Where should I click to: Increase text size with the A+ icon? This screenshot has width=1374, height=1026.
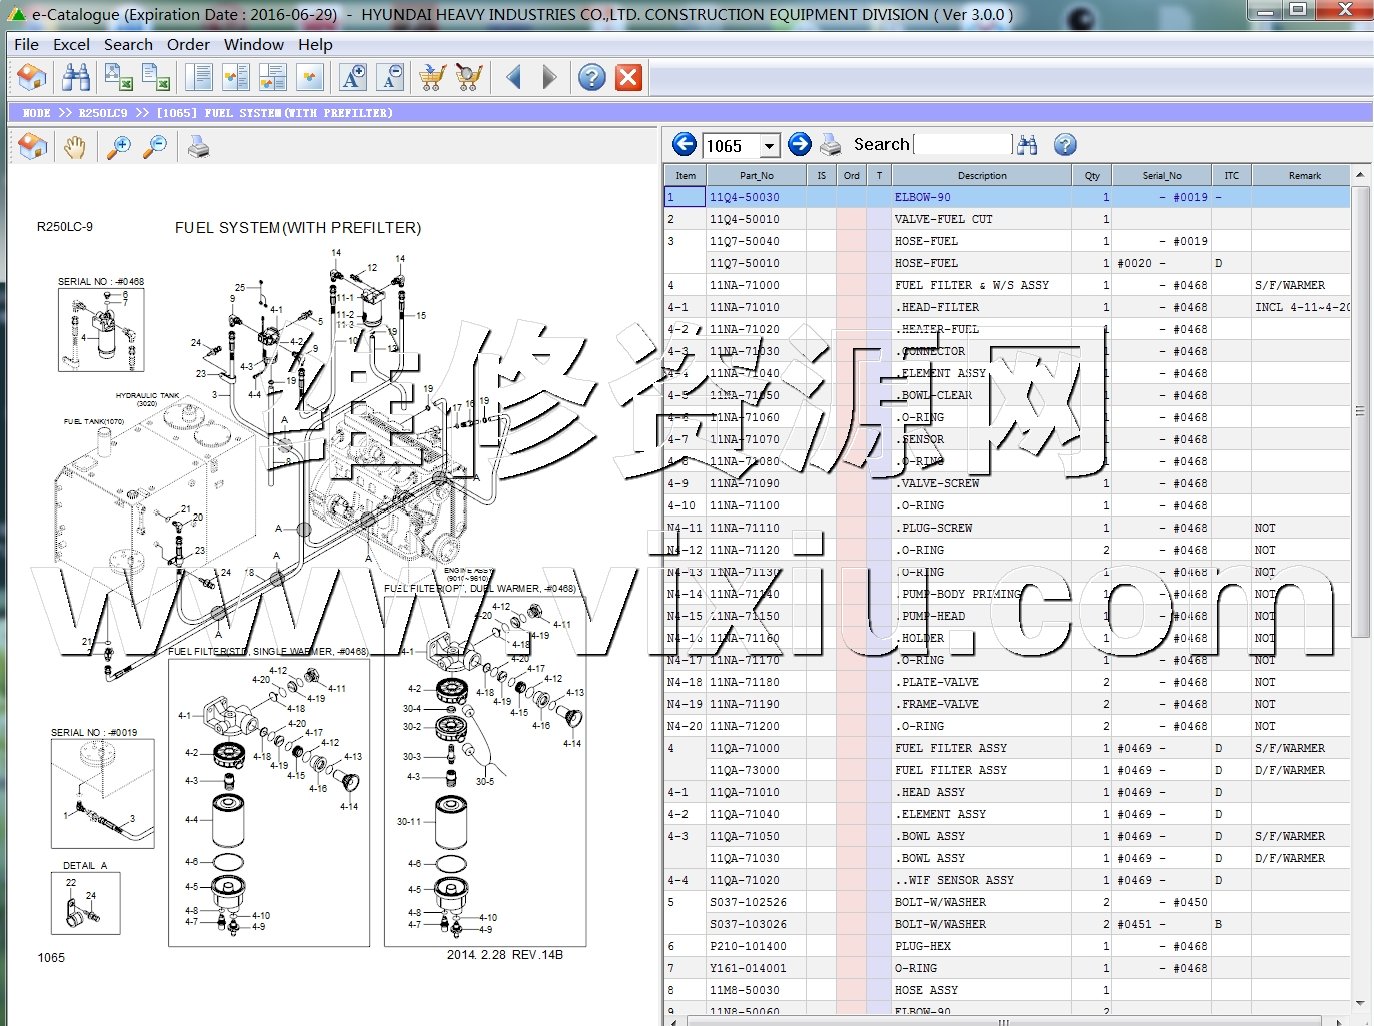(x=353, y=77)
